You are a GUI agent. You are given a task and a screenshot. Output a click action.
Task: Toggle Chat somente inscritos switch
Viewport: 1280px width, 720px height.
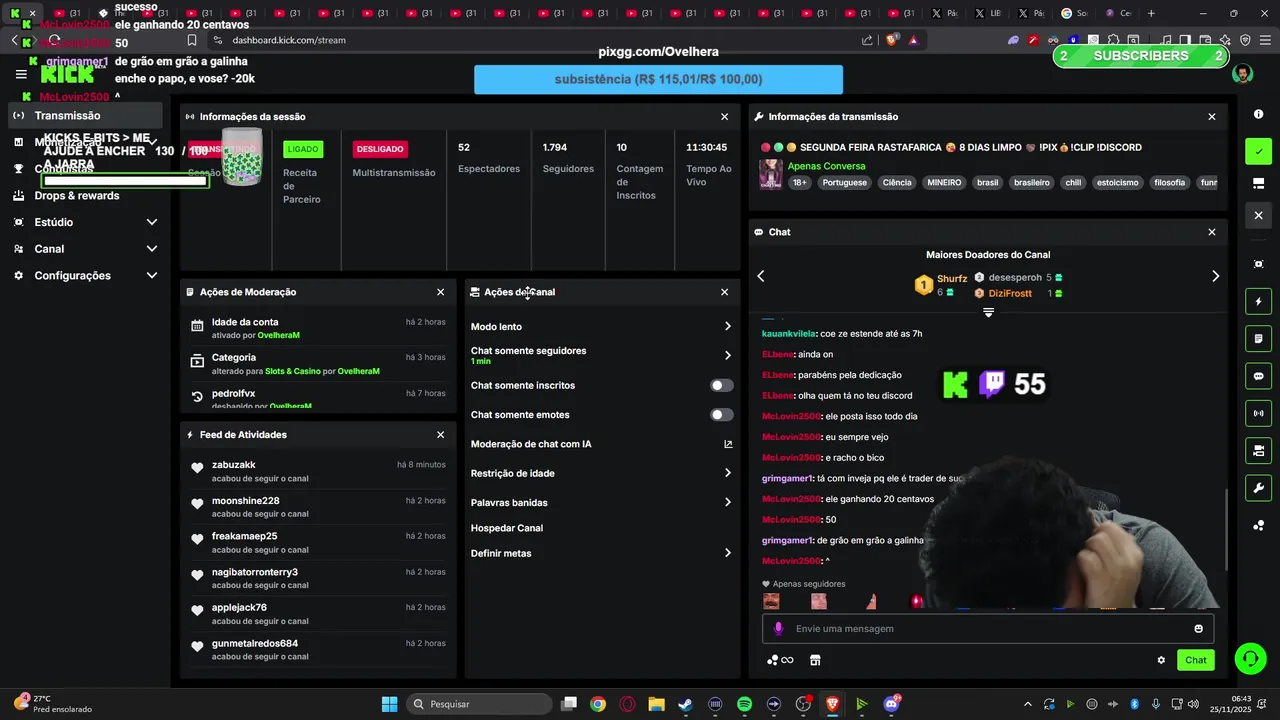click(722, 385)
